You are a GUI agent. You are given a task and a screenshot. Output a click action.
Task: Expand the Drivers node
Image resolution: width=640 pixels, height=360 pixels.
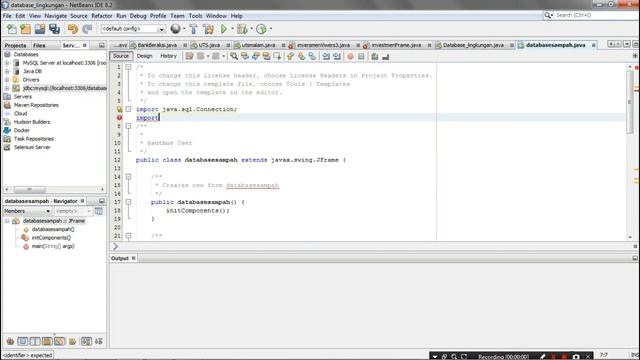[7, 80]
